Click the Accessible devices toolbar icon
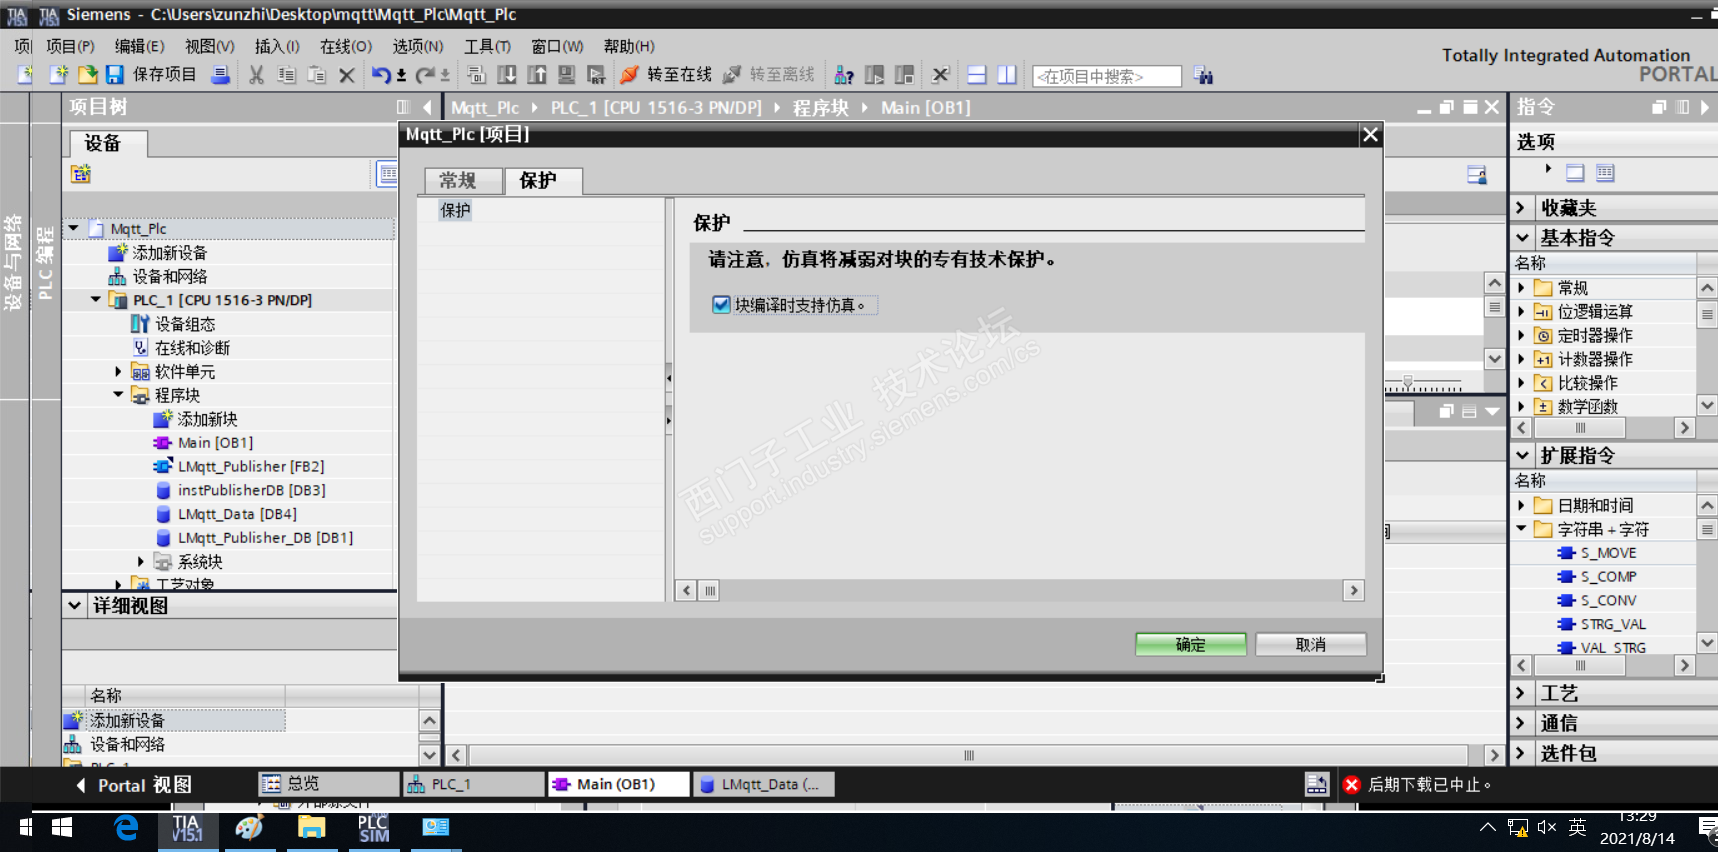Image resolution: width=1718 pixels, height=852 pixels. click(x=844, y=75)
